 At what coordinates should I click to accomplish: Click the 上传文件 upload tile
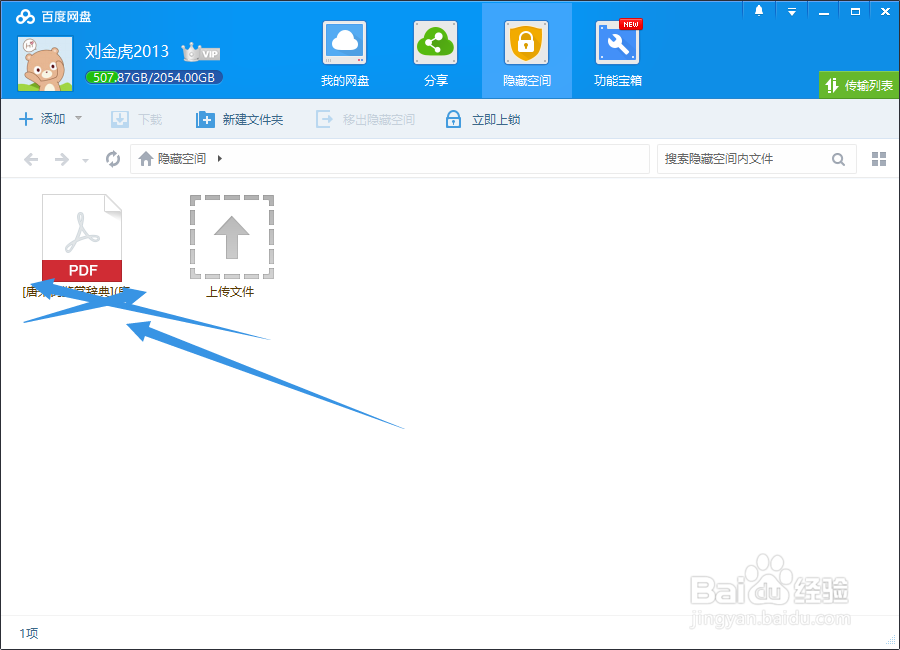coord(231,246)
